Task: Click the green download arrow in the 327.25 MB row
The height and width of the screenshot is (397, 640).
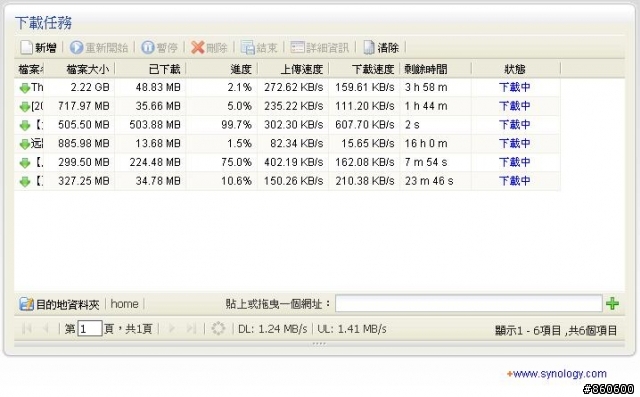Action: point(24,182)
